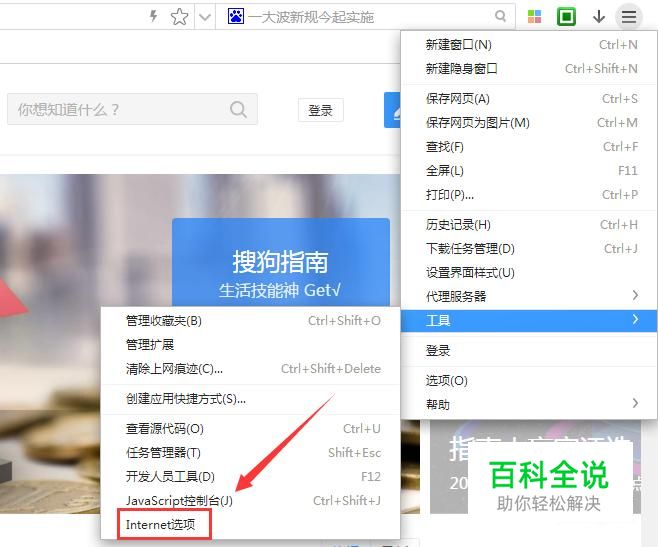Image resolution: width=658 pixels, height=547 pixels.
Task: Select 管理扩展 in submenu
Action: point(251,345)
